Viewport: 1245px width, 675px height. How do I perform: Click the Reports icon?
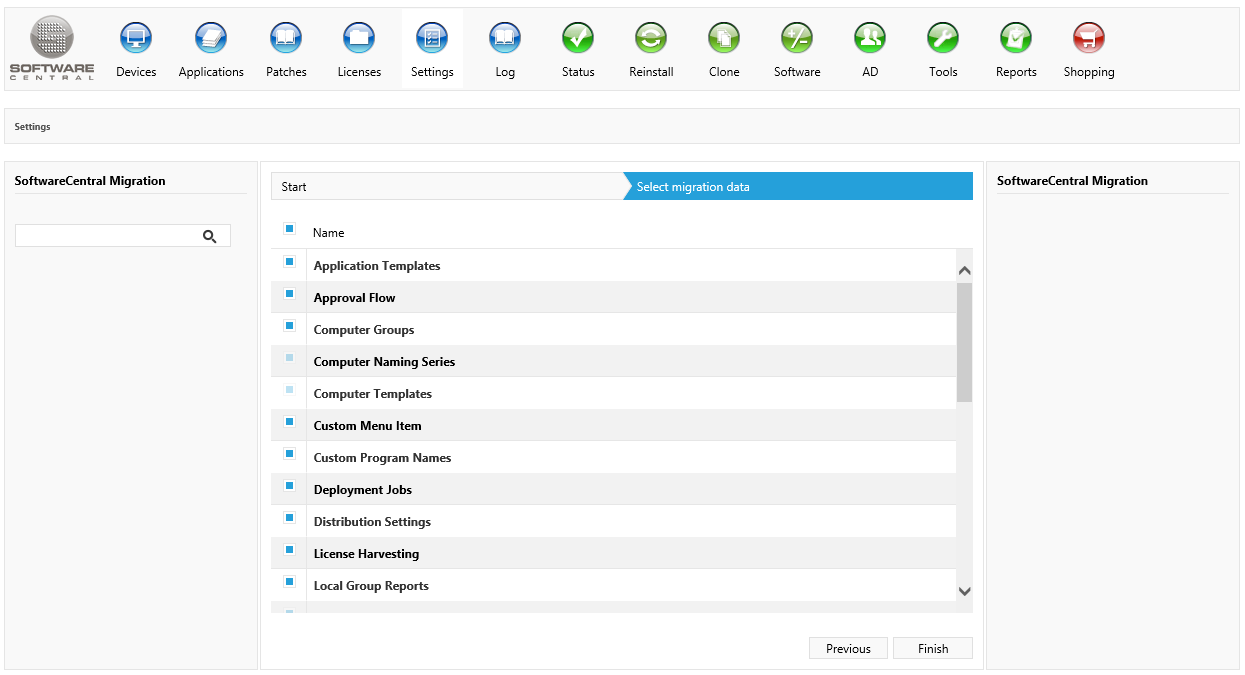click(x=1016, y=40)
